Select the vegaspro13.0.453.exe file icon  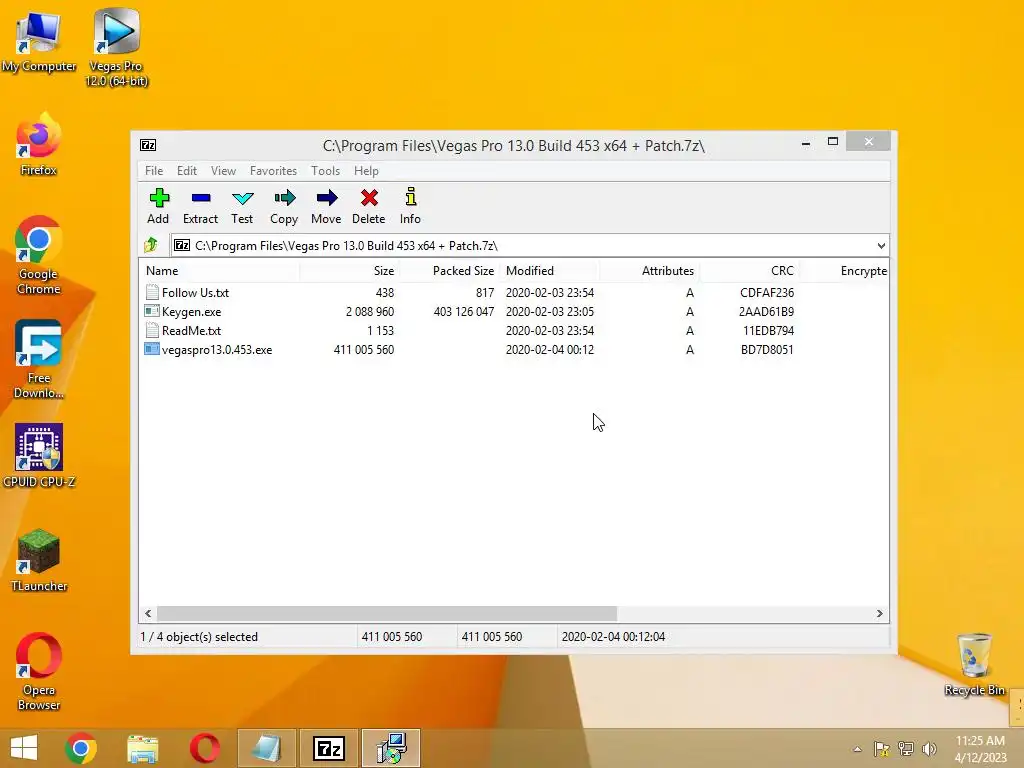click(152, 349)
